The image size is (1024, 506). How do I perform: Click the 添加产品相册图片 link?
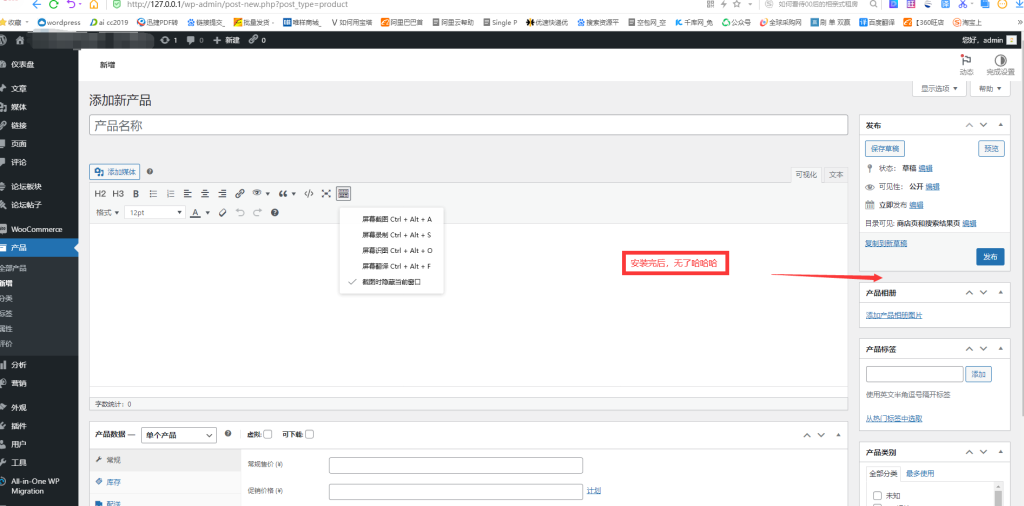(x=893, y=315)
